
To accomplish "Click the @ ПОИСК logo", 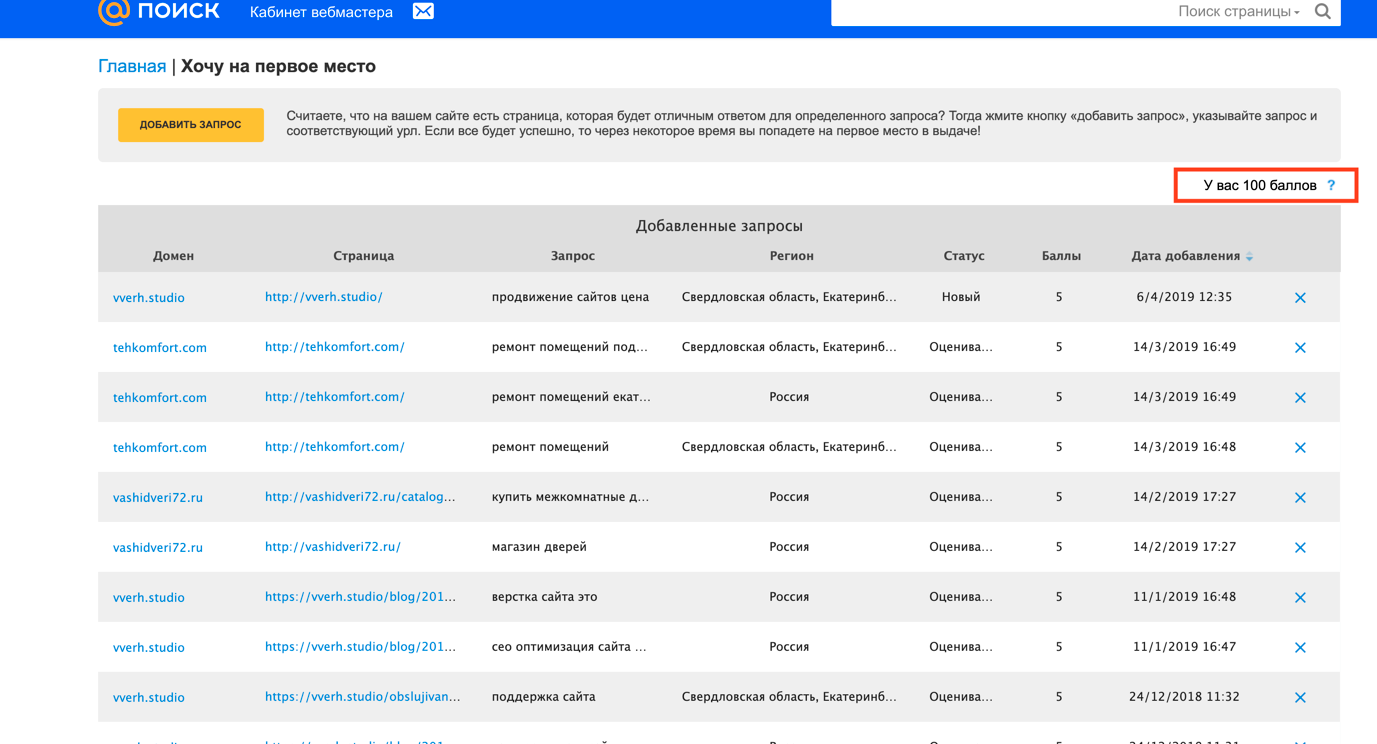I will tap(158, 11).
